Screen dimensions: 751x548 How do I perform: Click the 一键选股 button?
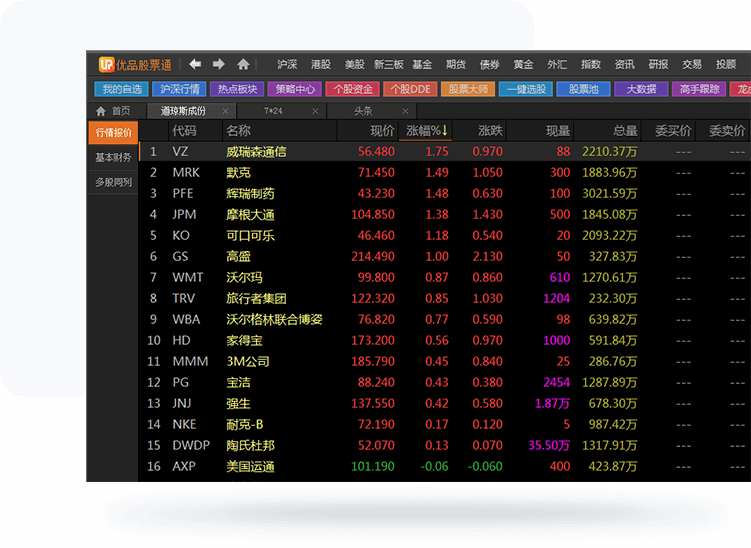click(526, 89)
